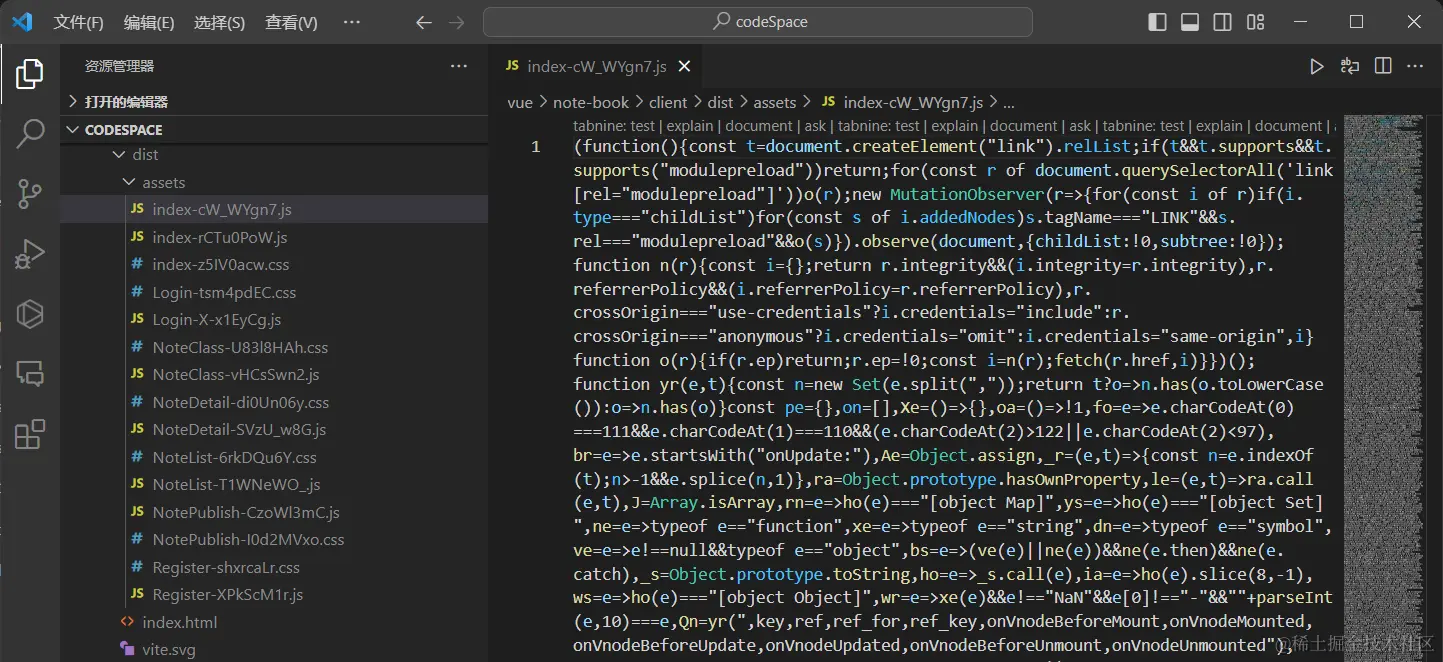Expand the 打开的编辑器 section
Image resolution: width=1443 pixels, height=662 pixels.
[274, 102]
